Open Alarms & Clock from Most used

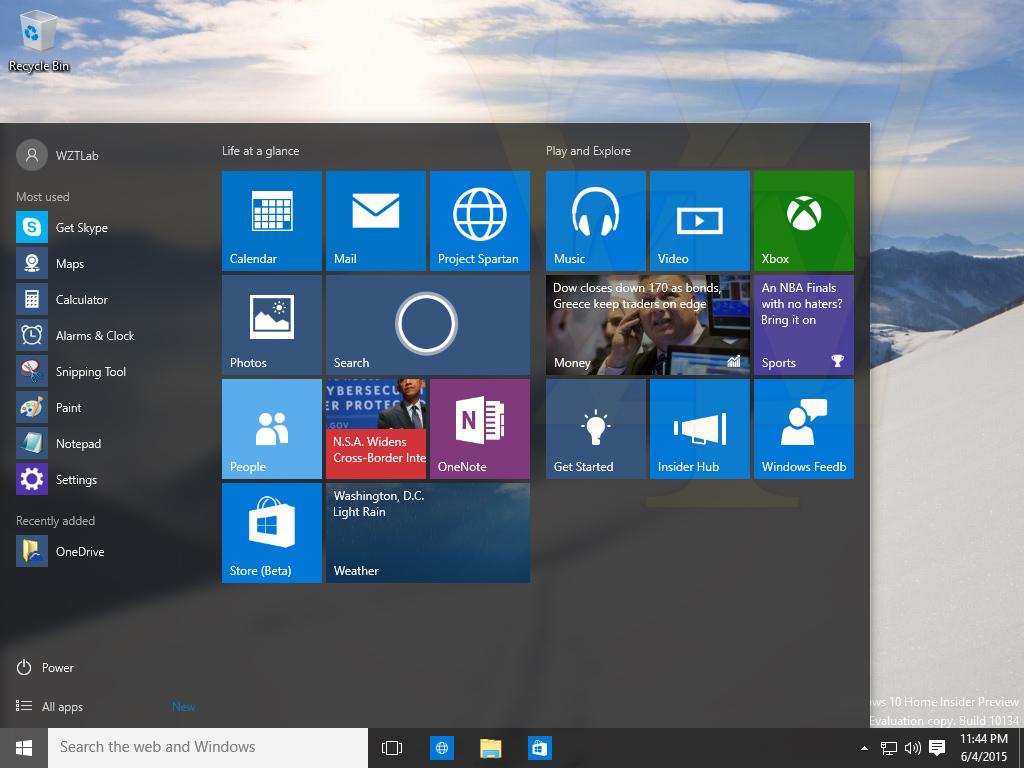point(108,335)
